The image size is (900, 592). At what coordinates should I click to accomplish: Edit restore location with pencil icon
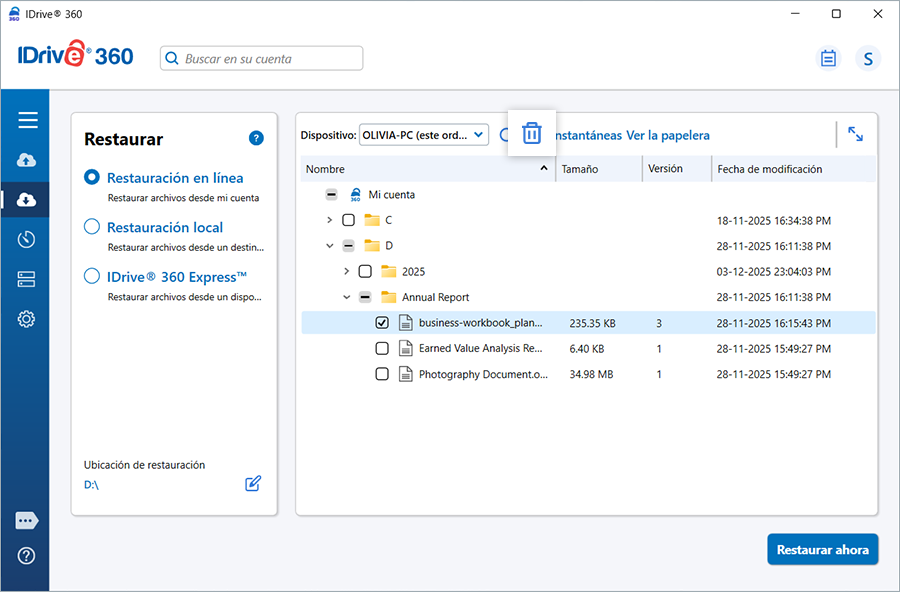pos(253,484)
